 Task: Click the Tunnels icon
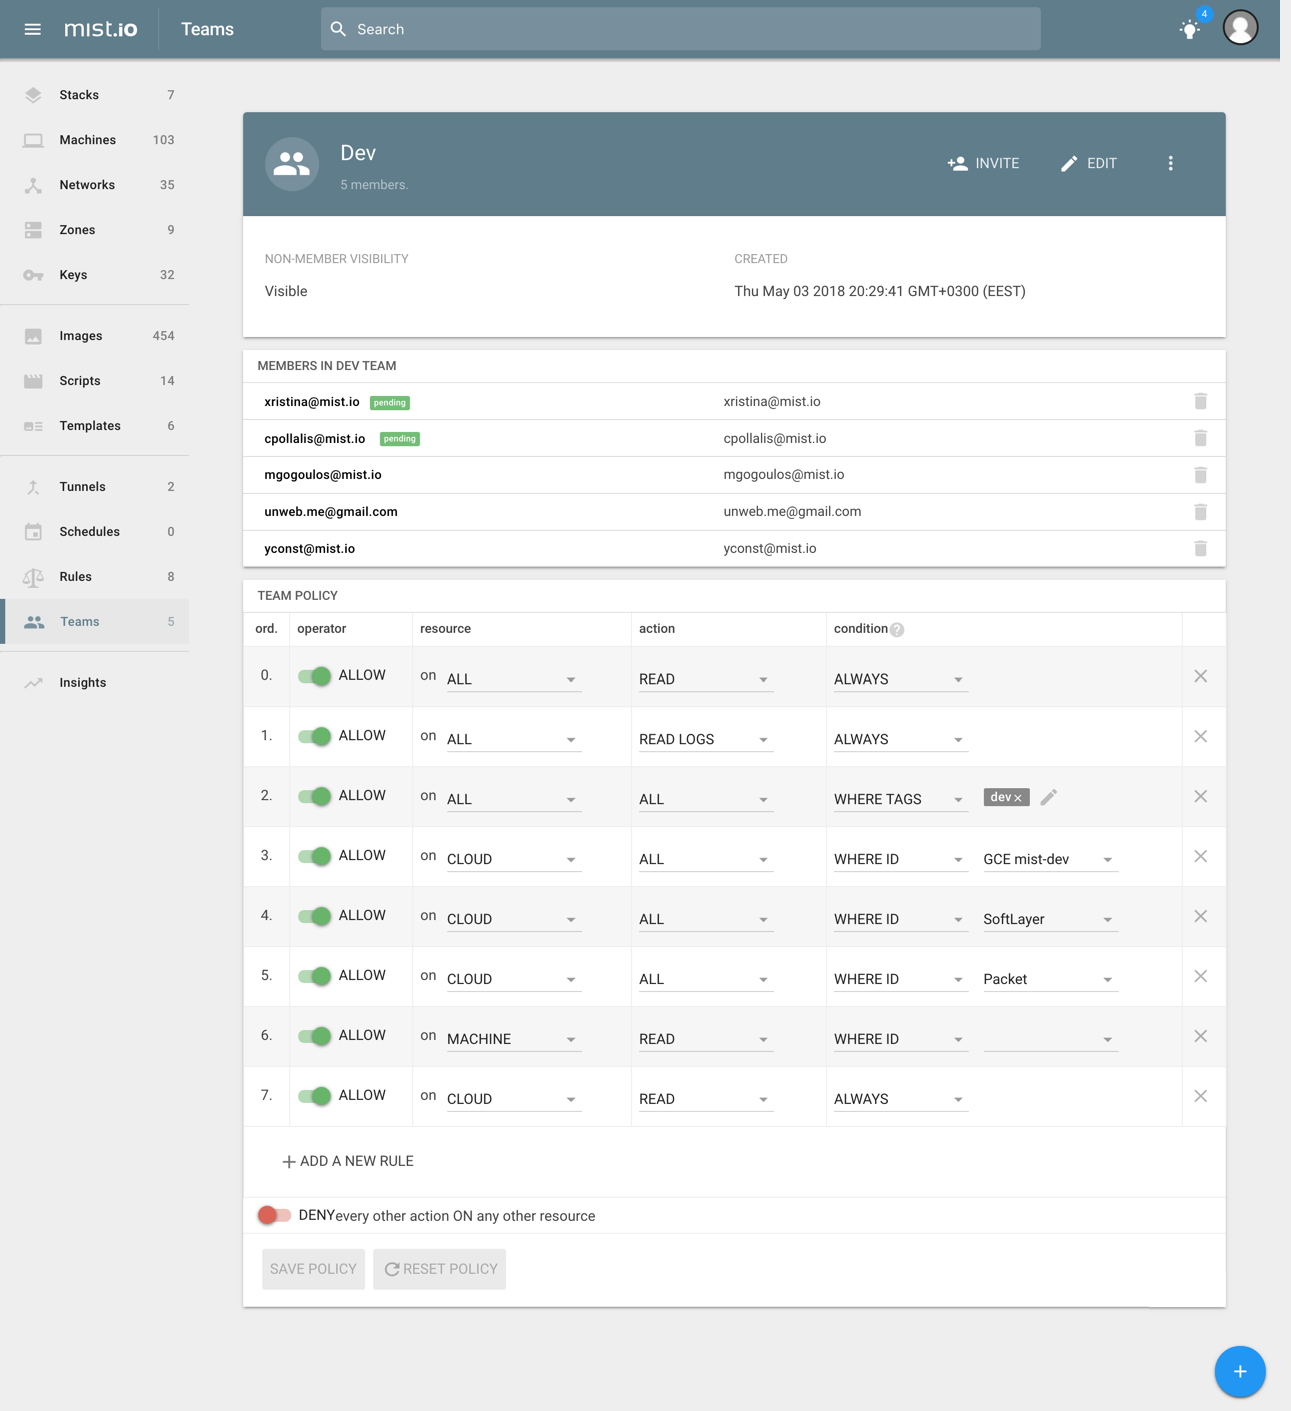tap(33, 487)
